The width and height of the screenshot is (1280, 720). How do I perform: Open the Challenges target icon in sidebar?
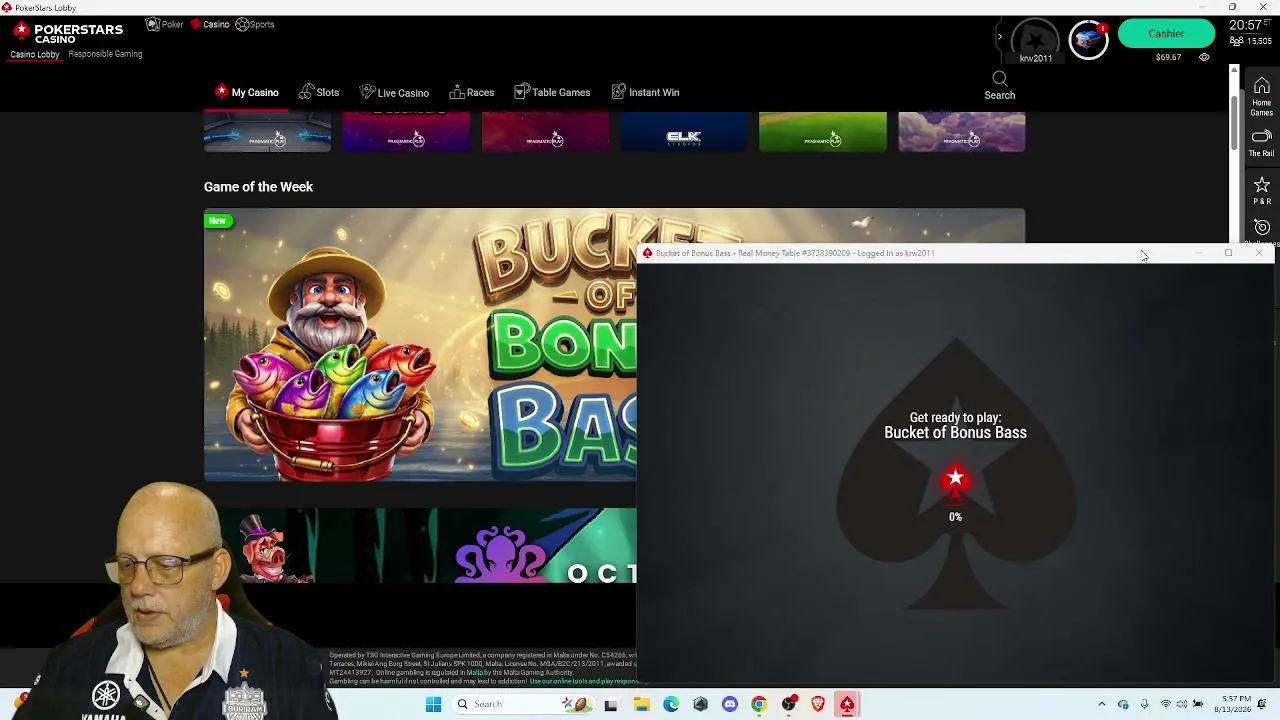(1262, 228)
